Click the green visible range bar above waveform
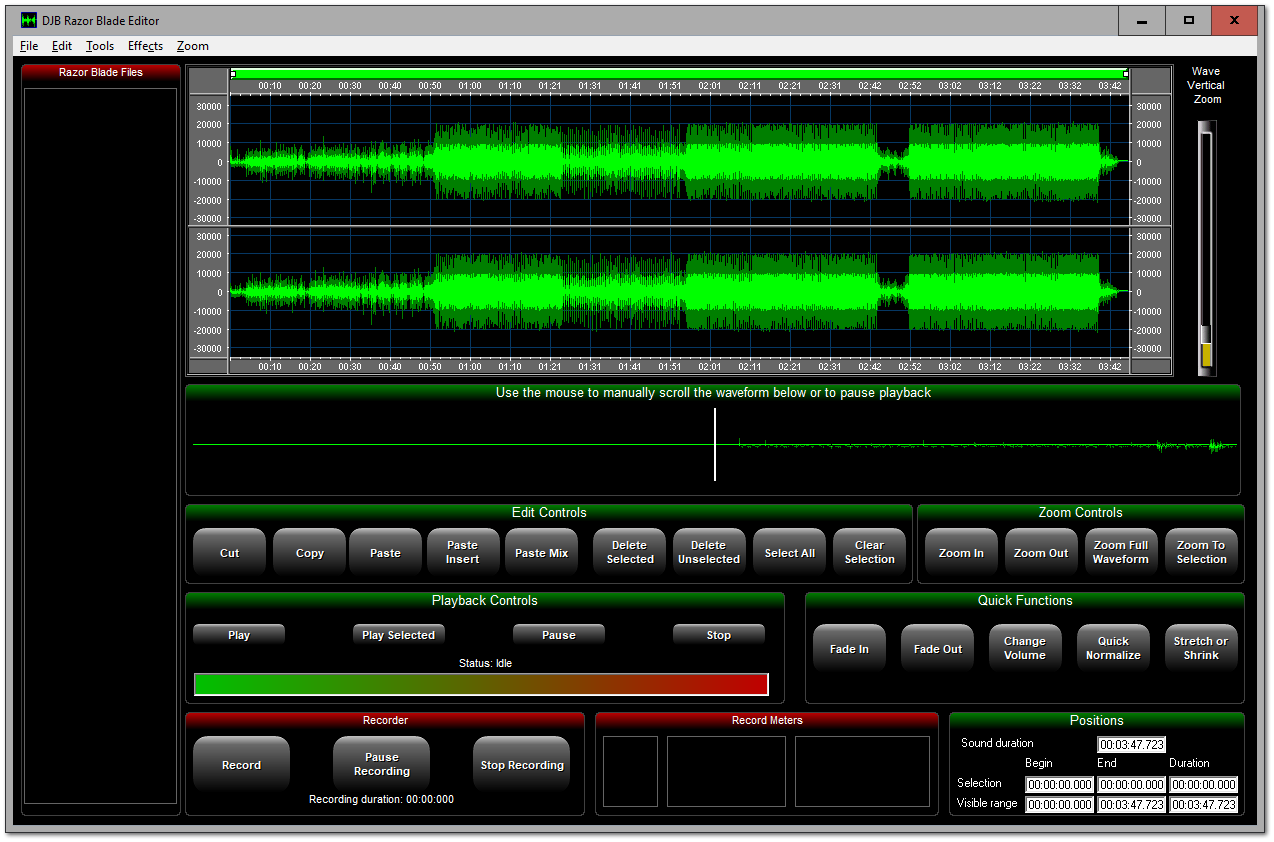This screenshot has height=842, width=1274. click(679, 73)
